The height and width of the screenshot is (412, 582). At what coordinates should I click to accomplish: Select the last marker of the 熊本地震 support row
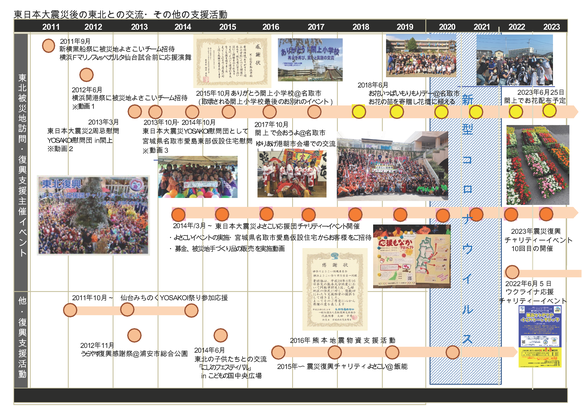(x=452, y=352)
